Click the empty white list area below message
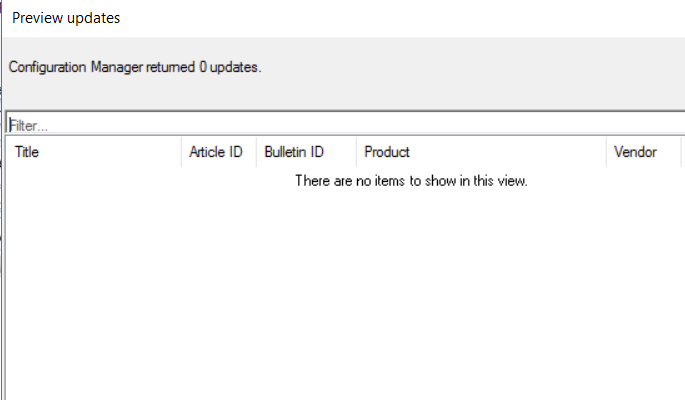 [345, 293]
